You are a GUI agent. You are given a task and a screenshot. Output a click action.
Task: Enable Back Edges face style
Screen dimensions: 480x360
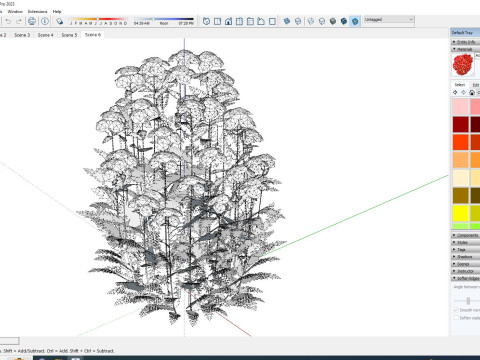[x=298, y=21]
